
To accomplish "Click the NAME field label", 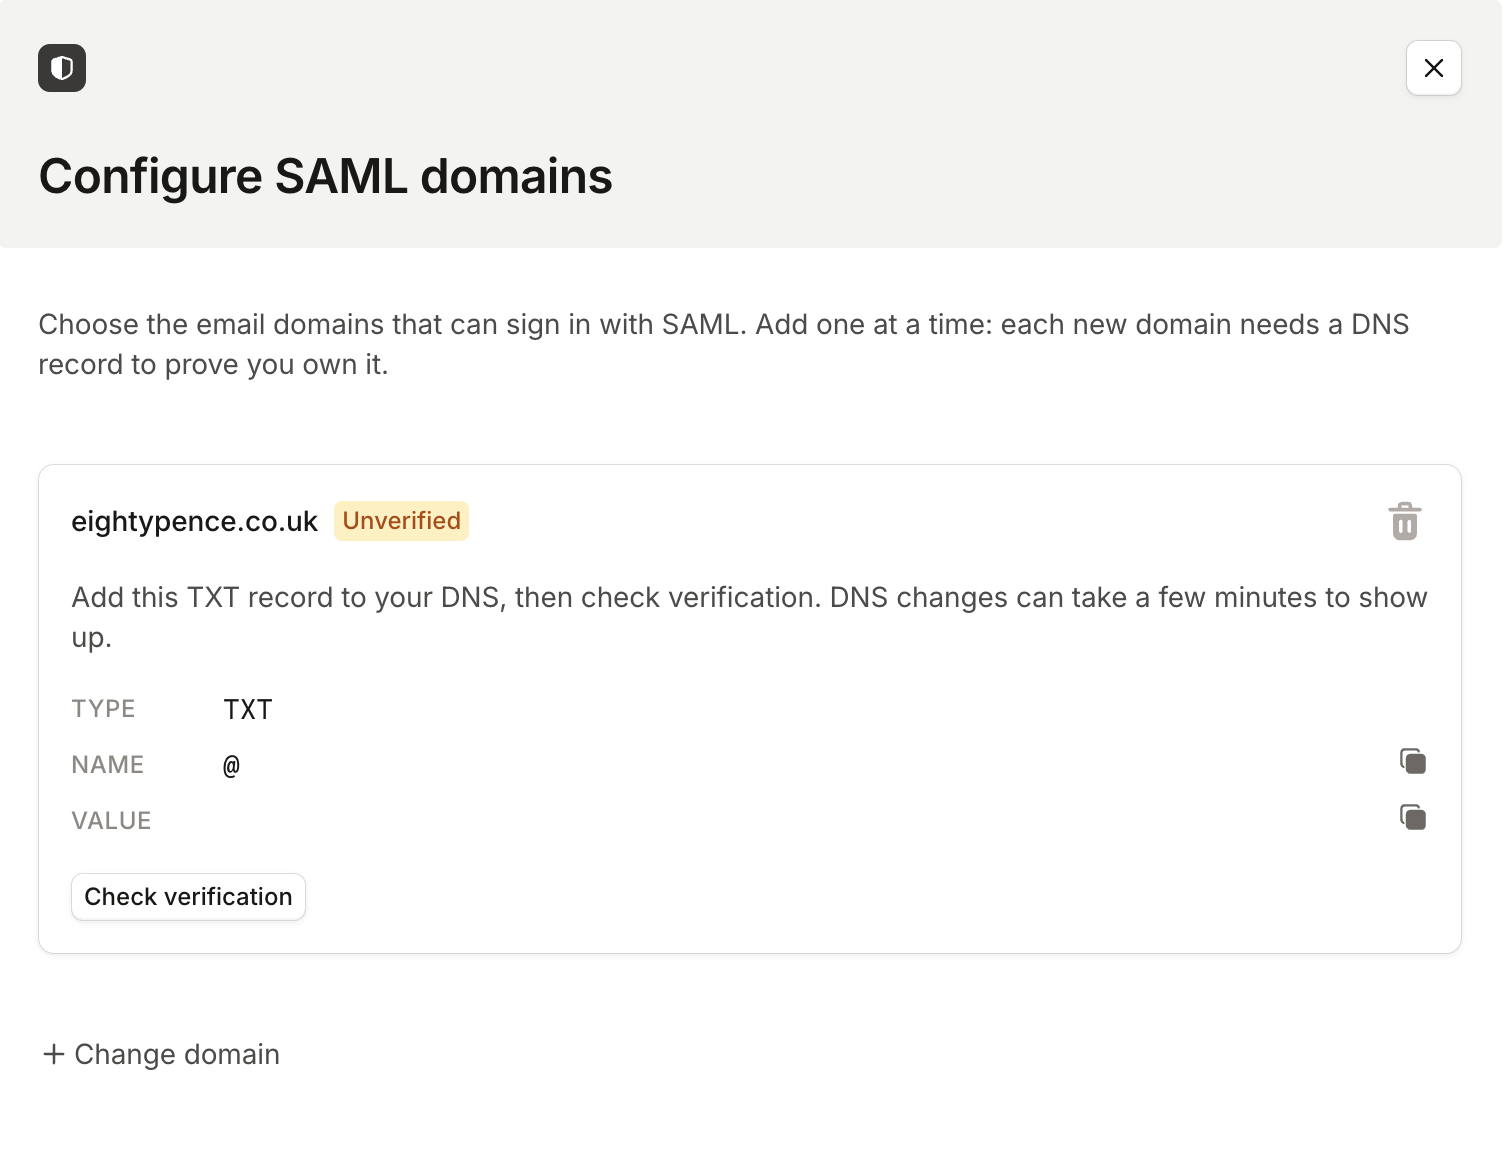I will (x=108, y=765).
